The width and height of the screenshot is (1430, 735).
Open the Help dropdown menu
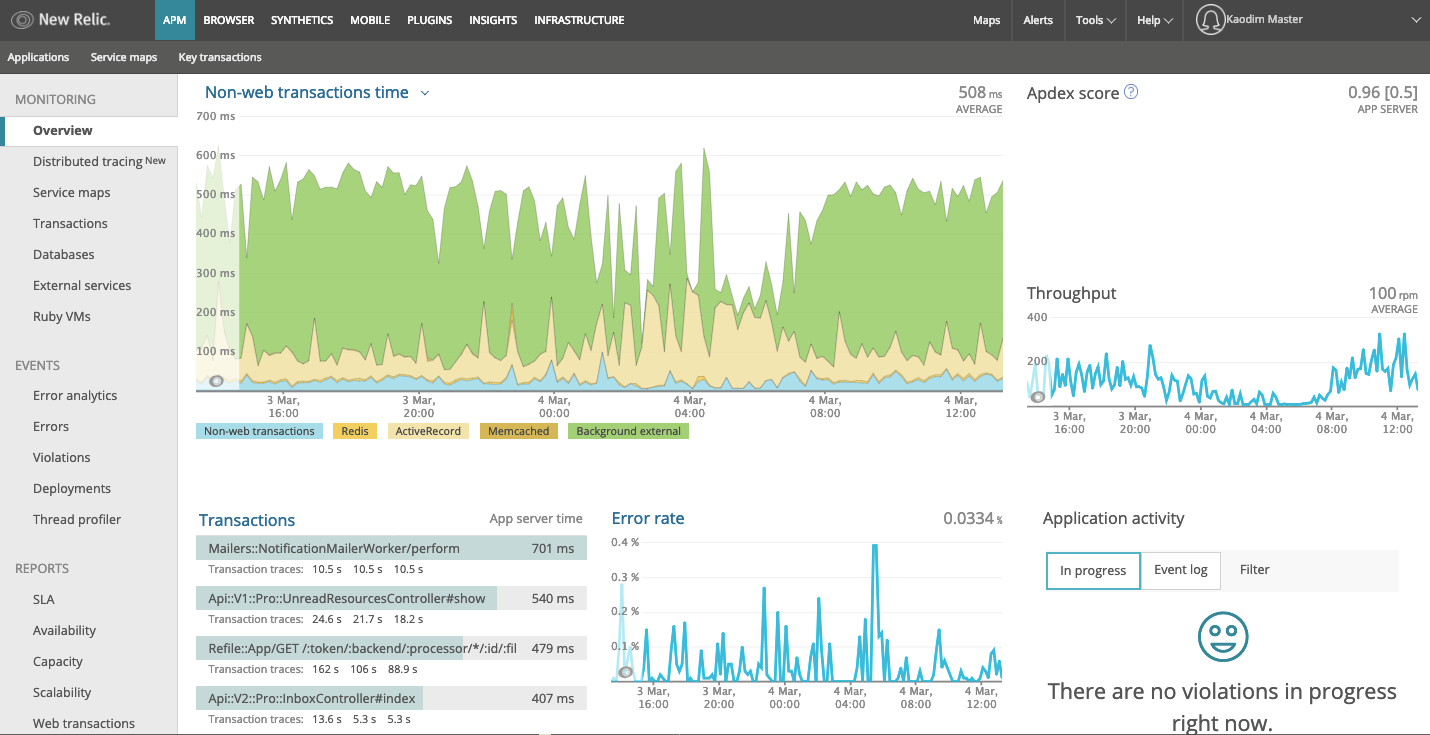click(1155, 20)
